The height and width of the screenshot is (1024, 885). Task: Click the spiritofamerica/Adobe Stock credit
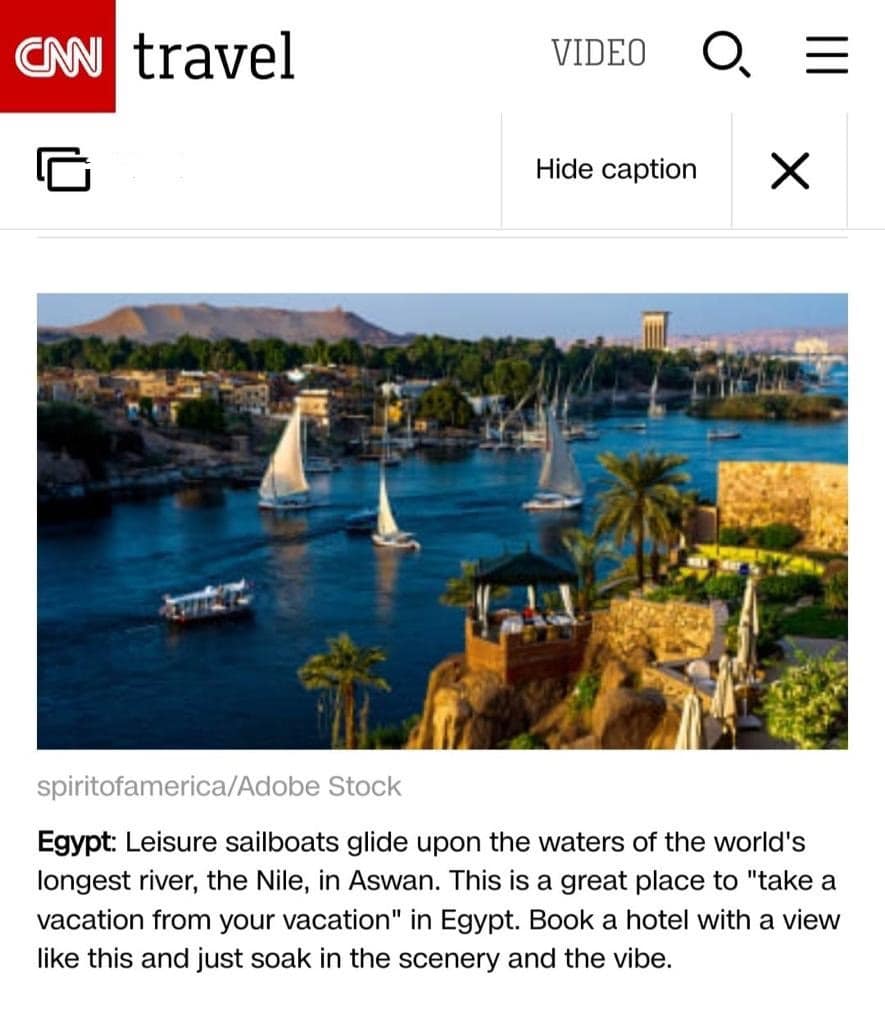click(219, 787)
